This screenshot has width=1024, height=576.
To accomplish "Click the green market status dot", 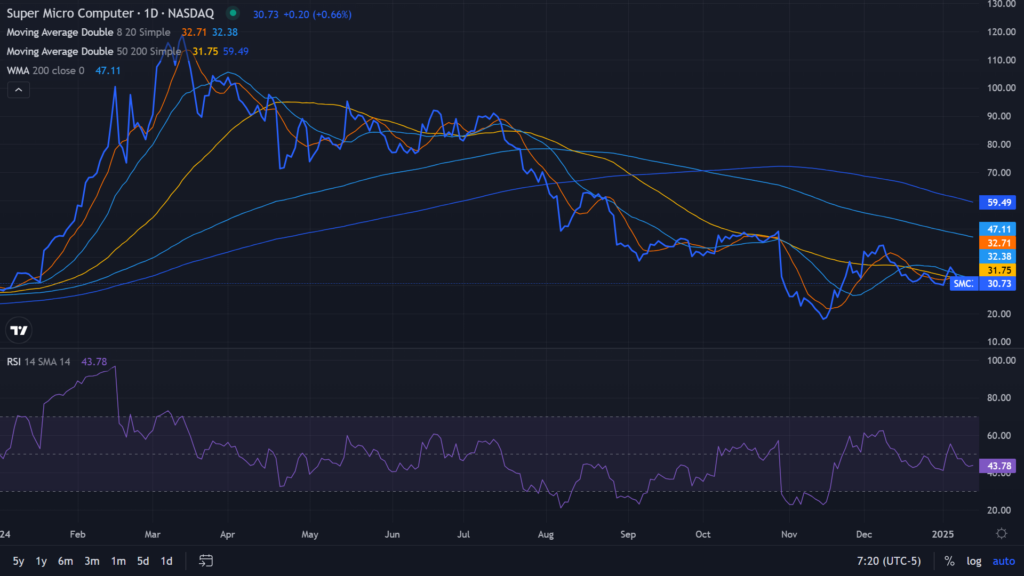I will 233,14.
